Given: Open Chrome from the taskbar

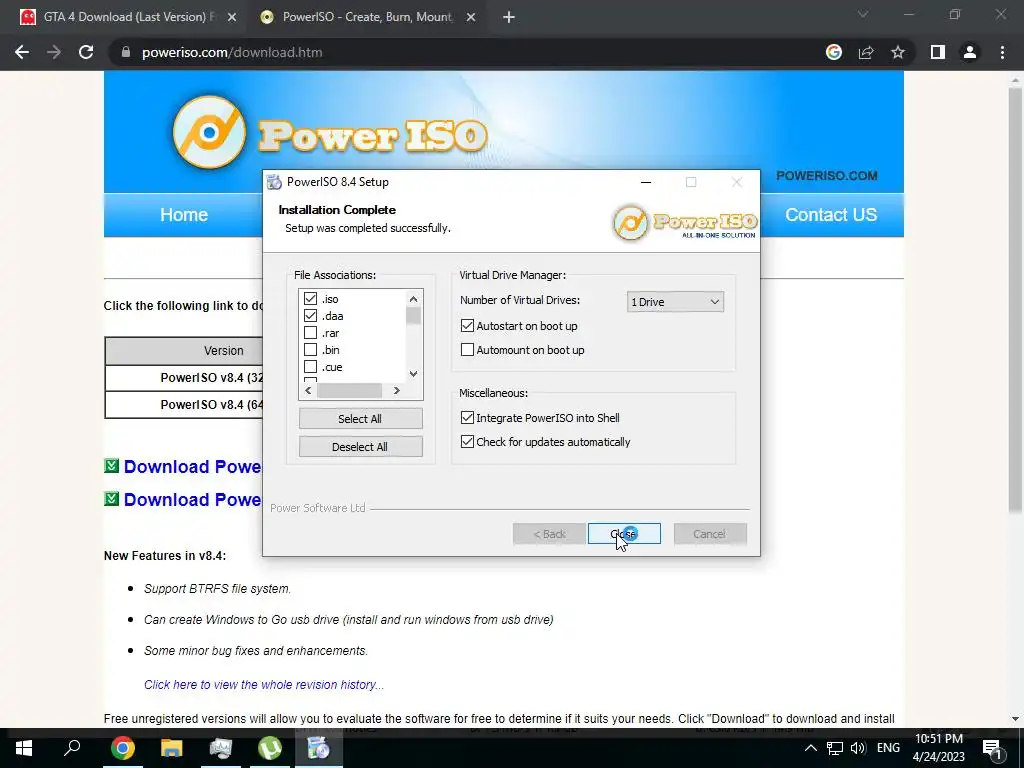Looking at the screenshot, I should coord(122,748).
